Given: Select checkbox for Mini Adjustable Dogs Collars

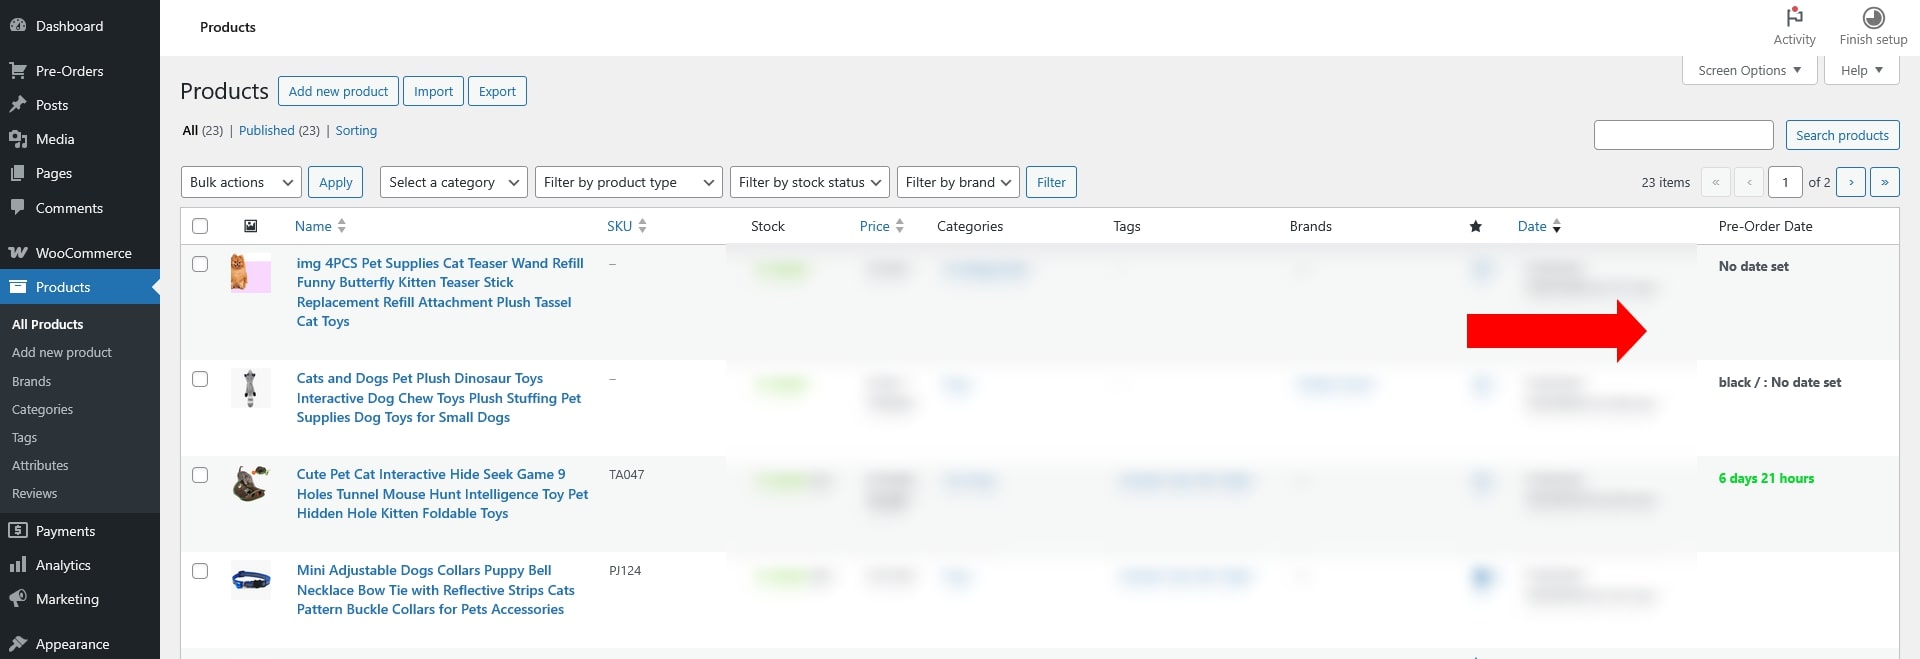Looking at the screenshot, I should click(200, 571).
